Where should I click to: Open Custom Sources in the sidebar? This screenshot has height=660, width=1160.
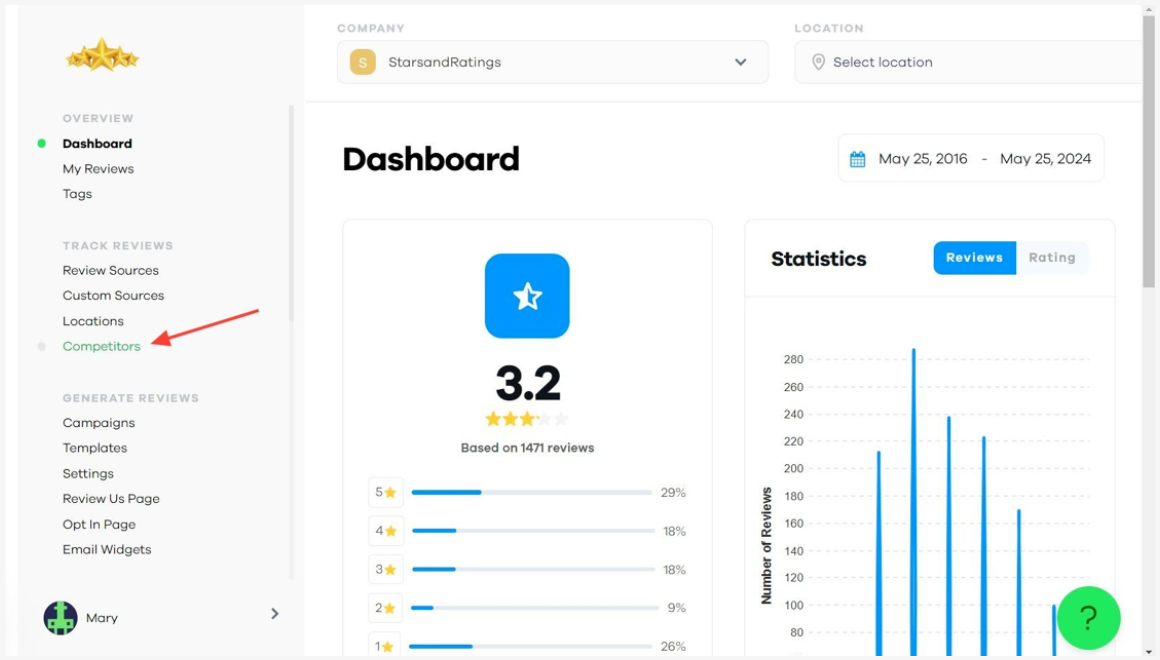[113, 295]
